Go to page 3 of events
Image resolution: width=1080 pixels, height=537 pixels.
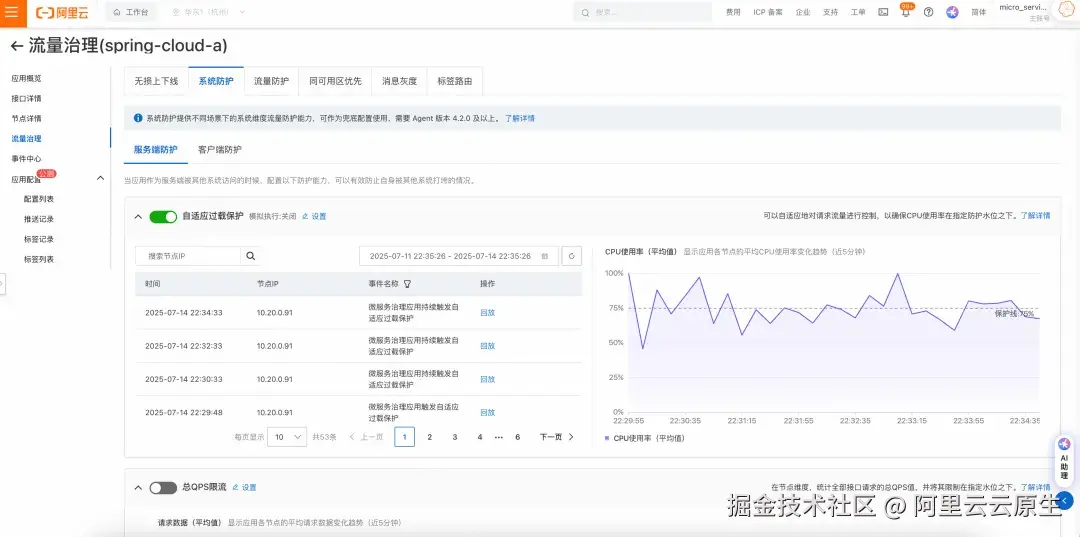point(455,436)
